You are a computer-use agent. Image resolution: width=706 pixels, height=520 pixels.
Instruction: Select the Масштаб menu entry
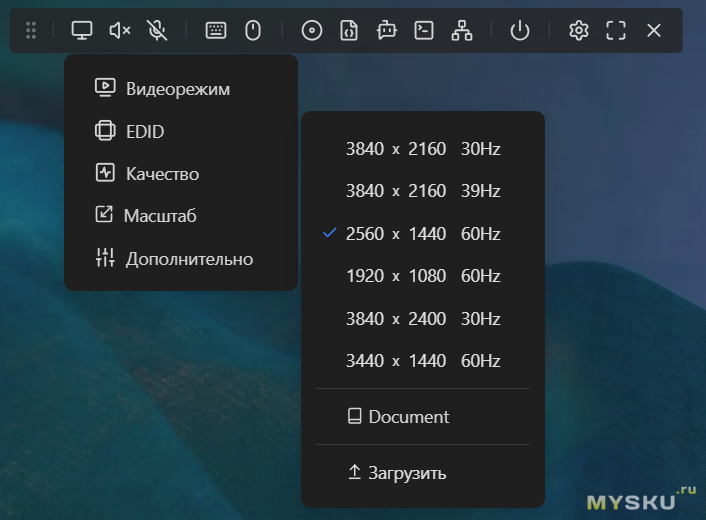[x=159, y=215]
